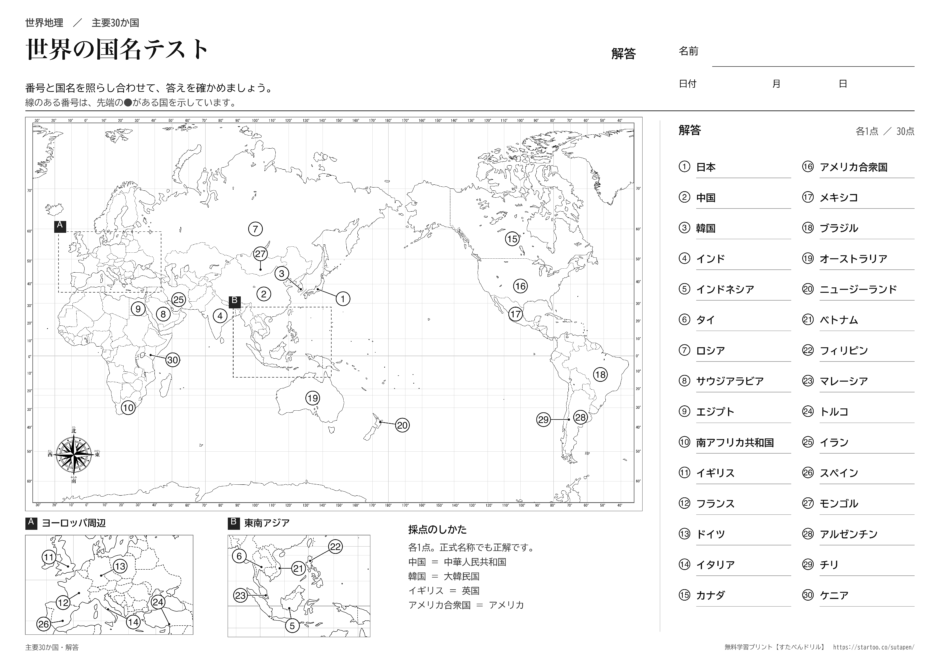Viewport: 940px width, 665px height.
Task: Click 解答 heading above the answer list
Action: coord(689,130)
